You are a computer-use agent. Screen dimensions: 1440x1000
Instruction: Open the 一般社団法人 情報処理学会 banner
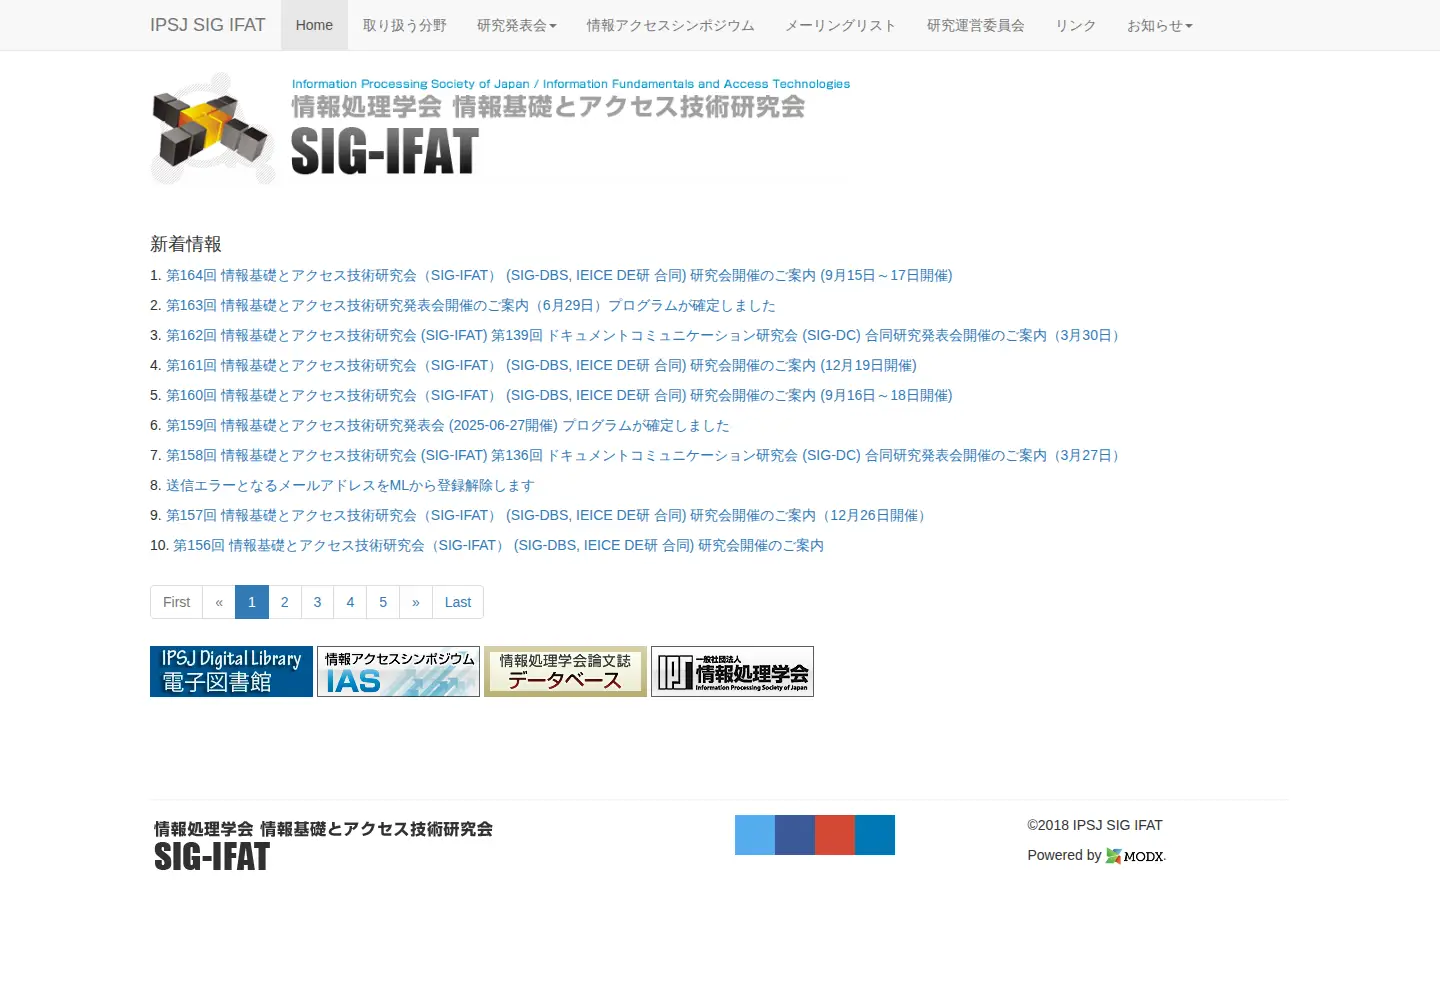(x=732, y=671)
